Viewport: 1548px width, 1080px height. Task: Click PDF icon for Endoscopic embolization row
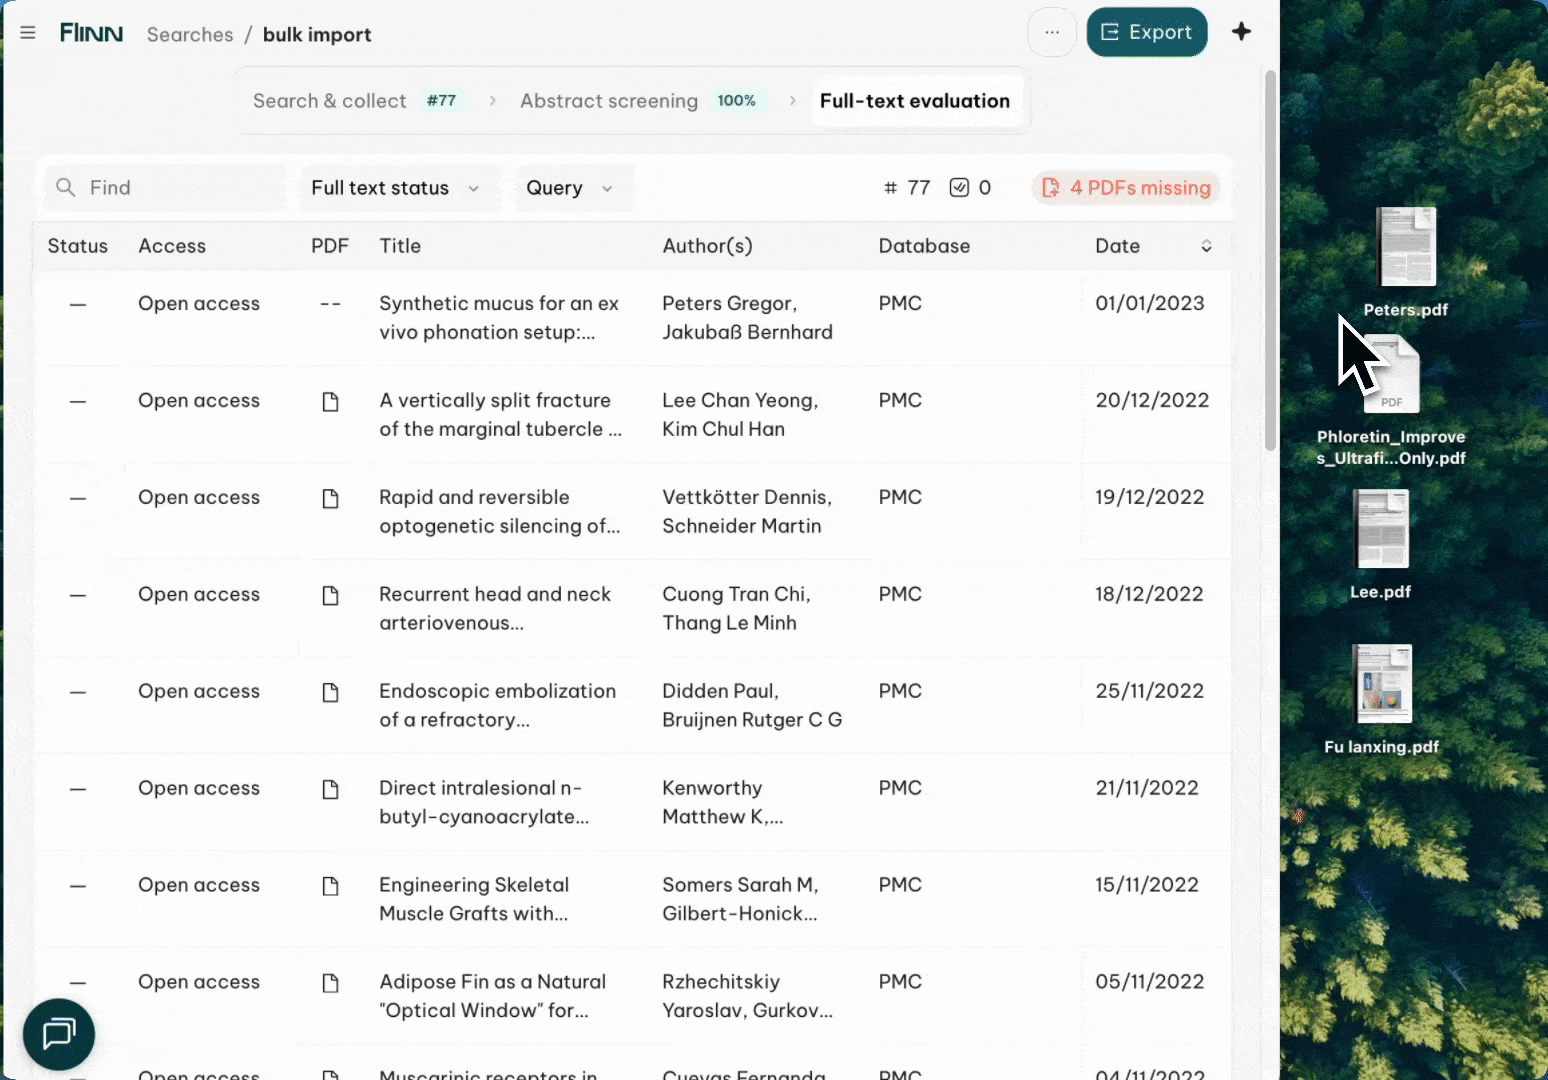pos(330,693)
